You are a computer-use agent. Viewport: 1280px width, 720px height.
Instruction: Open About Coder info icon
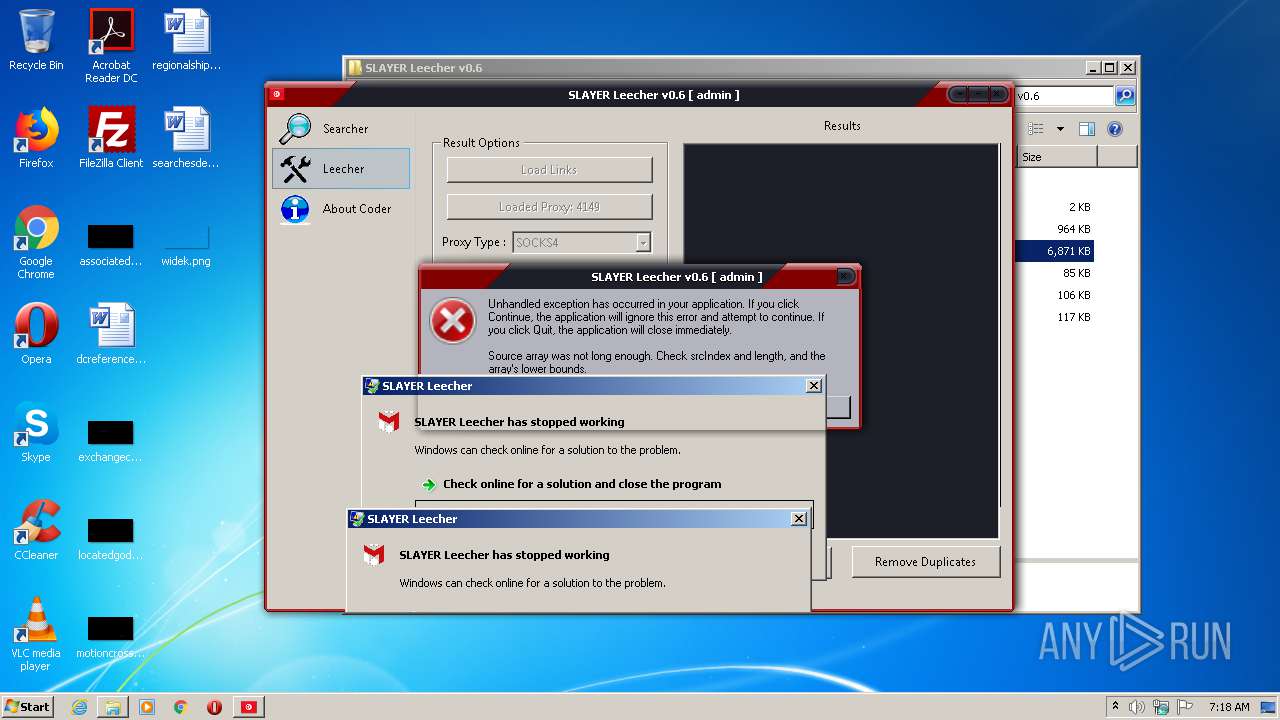click(295, 208)
